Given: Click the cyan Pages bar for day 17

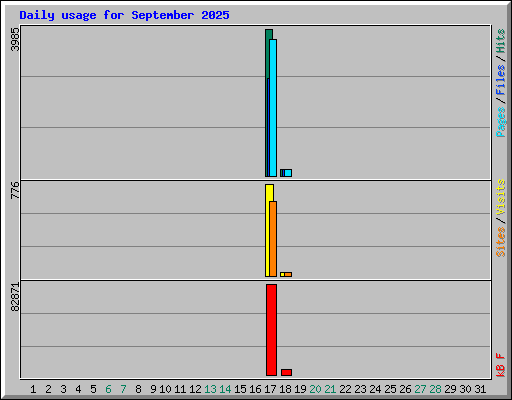Looking at the screenshot, I should coord(273,108).
